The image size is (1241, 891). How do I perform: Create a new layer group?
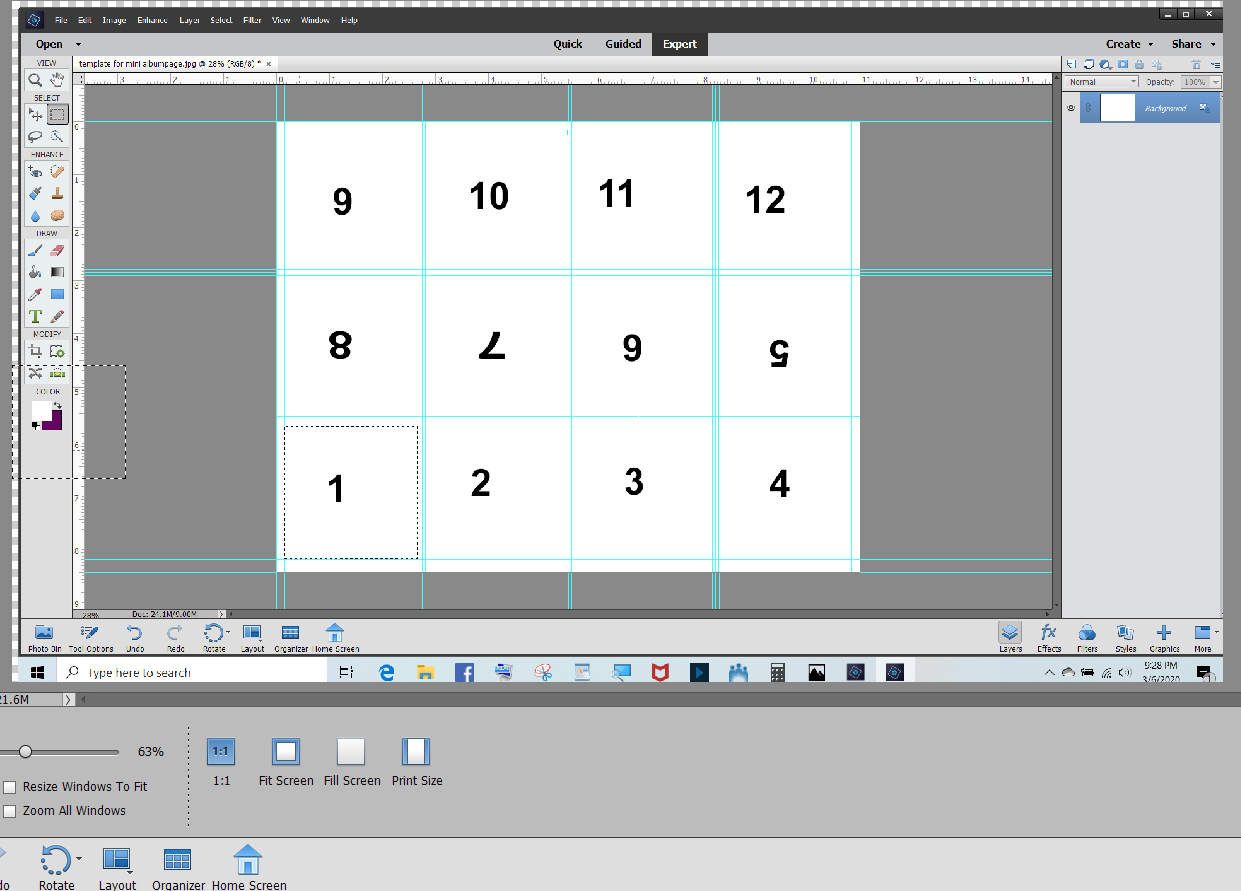1088,64
